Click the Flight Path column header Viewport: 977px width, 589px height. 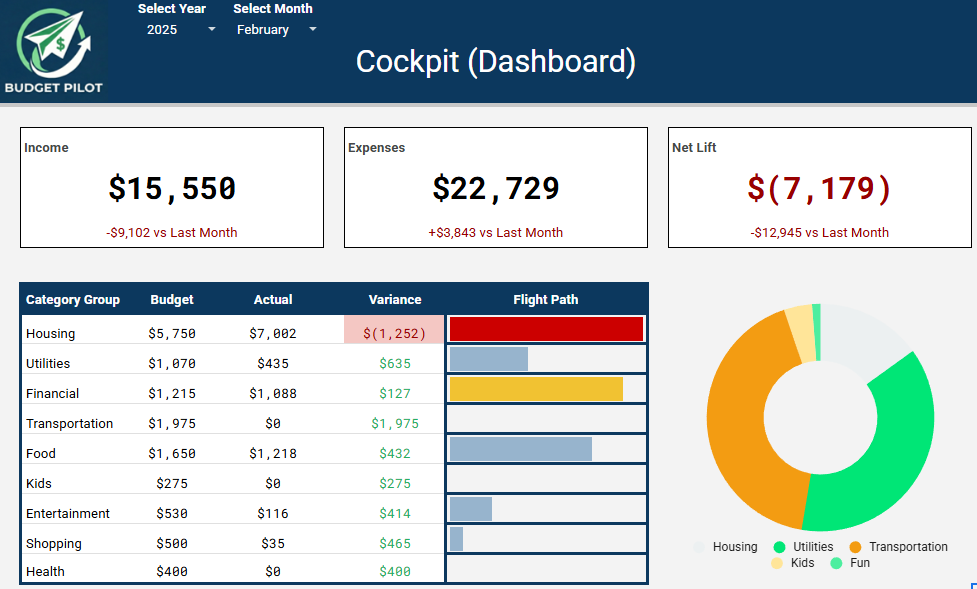pyautogui.click(x=546, y=299)
